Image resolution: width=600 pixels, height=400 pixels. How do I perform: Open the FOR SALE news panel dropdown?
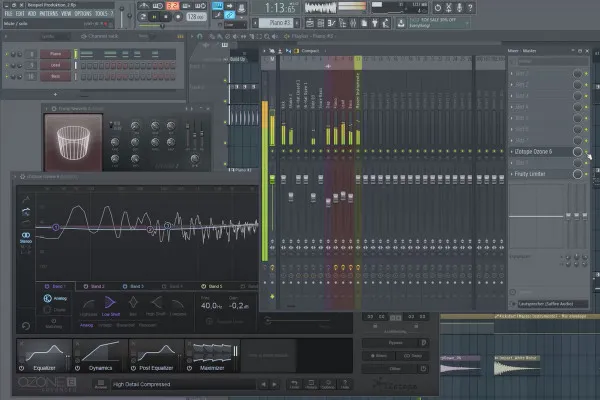[467, 23]
